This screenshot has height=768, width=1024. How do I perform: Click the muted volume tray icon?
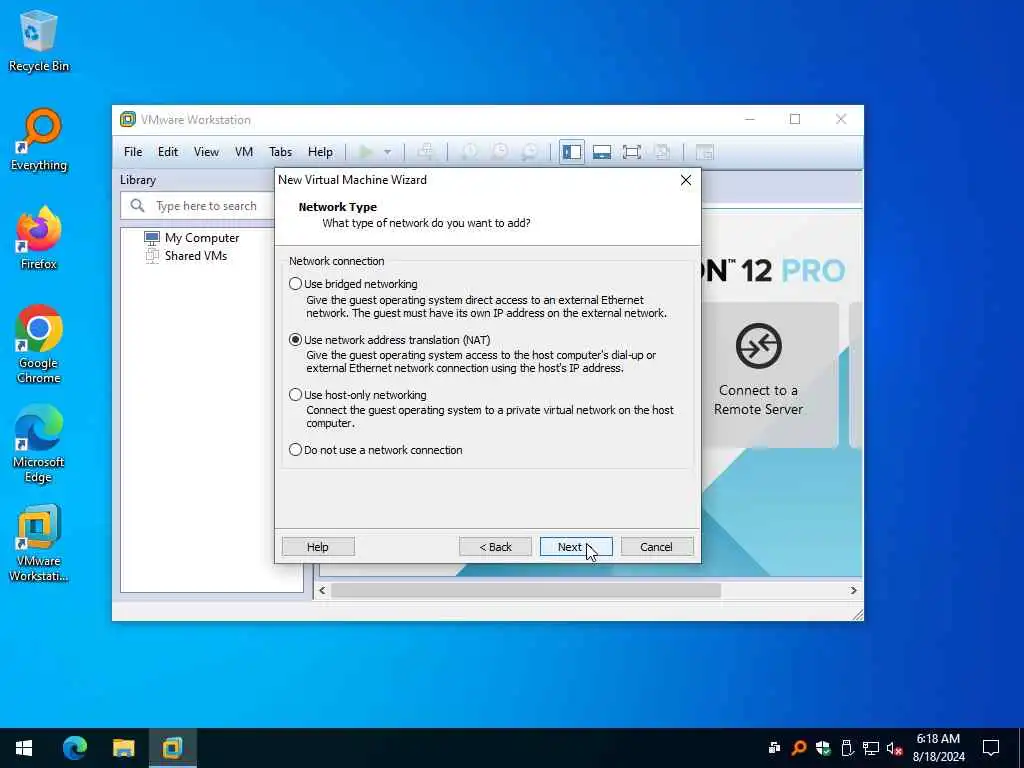(894, 748)
